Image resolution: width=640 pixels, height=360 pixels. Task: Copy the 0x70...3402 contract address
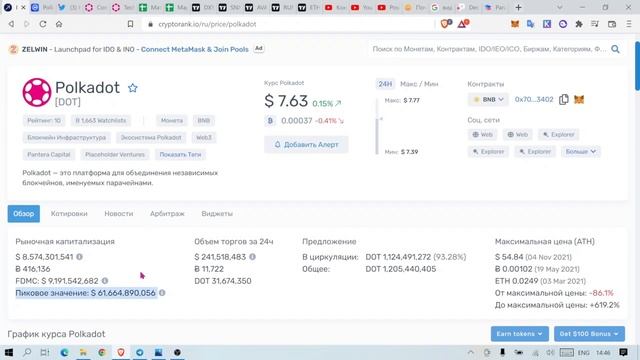click(x=564, y=99)
